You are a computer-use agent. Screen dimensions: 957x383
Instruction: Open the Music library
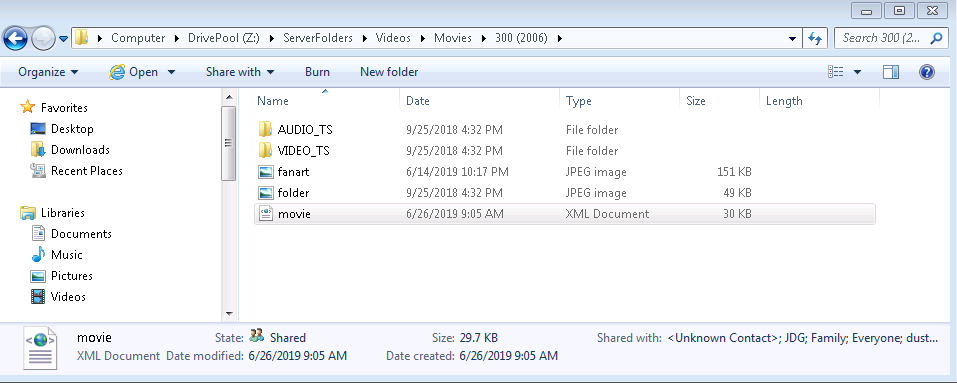67,254
